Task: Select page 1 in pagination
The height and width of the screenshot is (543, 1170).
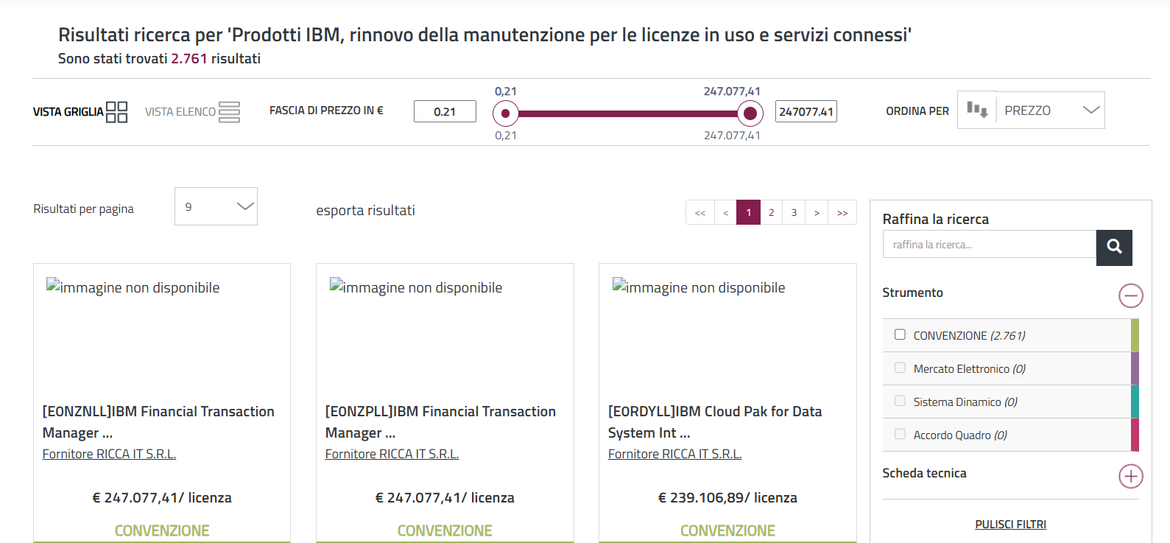Action: pos(748,213)
